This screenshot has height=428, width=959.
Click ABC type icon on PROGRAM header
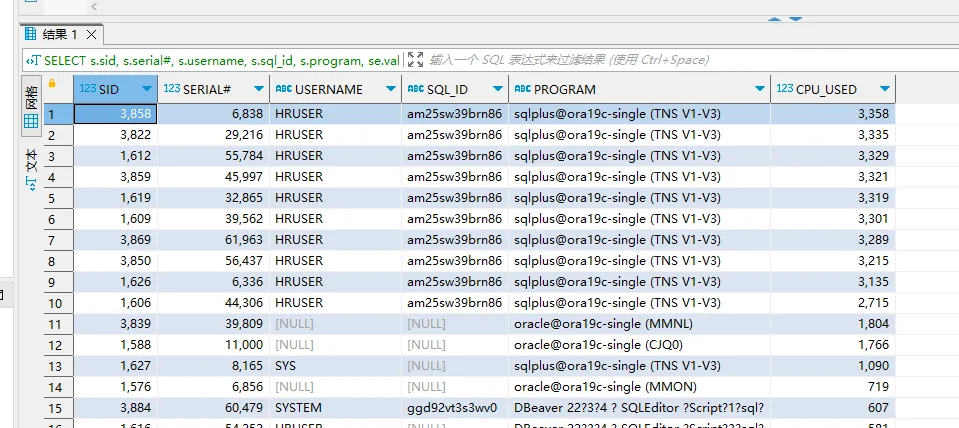(x=523, y=89)
